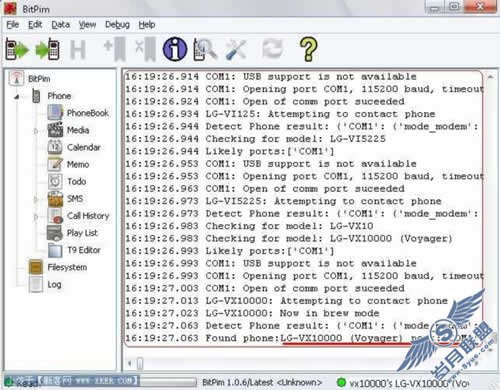Image resolution: width=500 pixels, height=390 pixels.
Task: Open the View menu
Action: click(x=87, y=25)
